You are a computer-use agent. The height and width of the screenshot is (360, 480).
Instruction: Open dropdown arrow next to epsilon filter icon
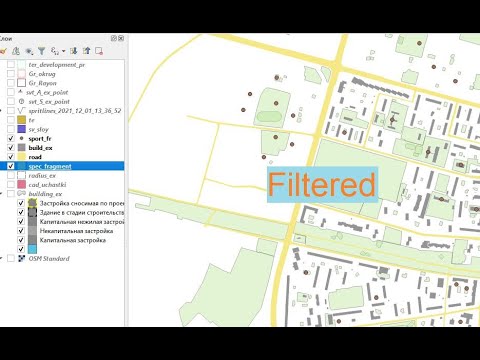coord(63,51)
